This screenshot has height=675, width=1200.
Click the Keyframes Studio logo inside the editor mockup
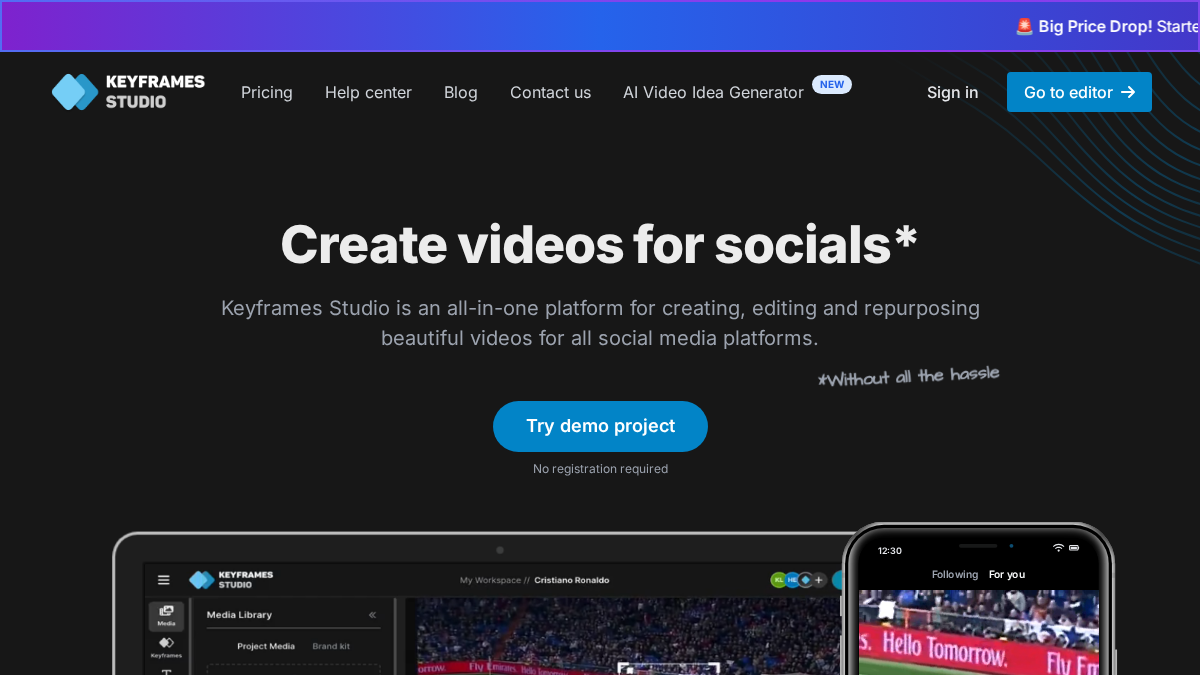tap(231, 580)
